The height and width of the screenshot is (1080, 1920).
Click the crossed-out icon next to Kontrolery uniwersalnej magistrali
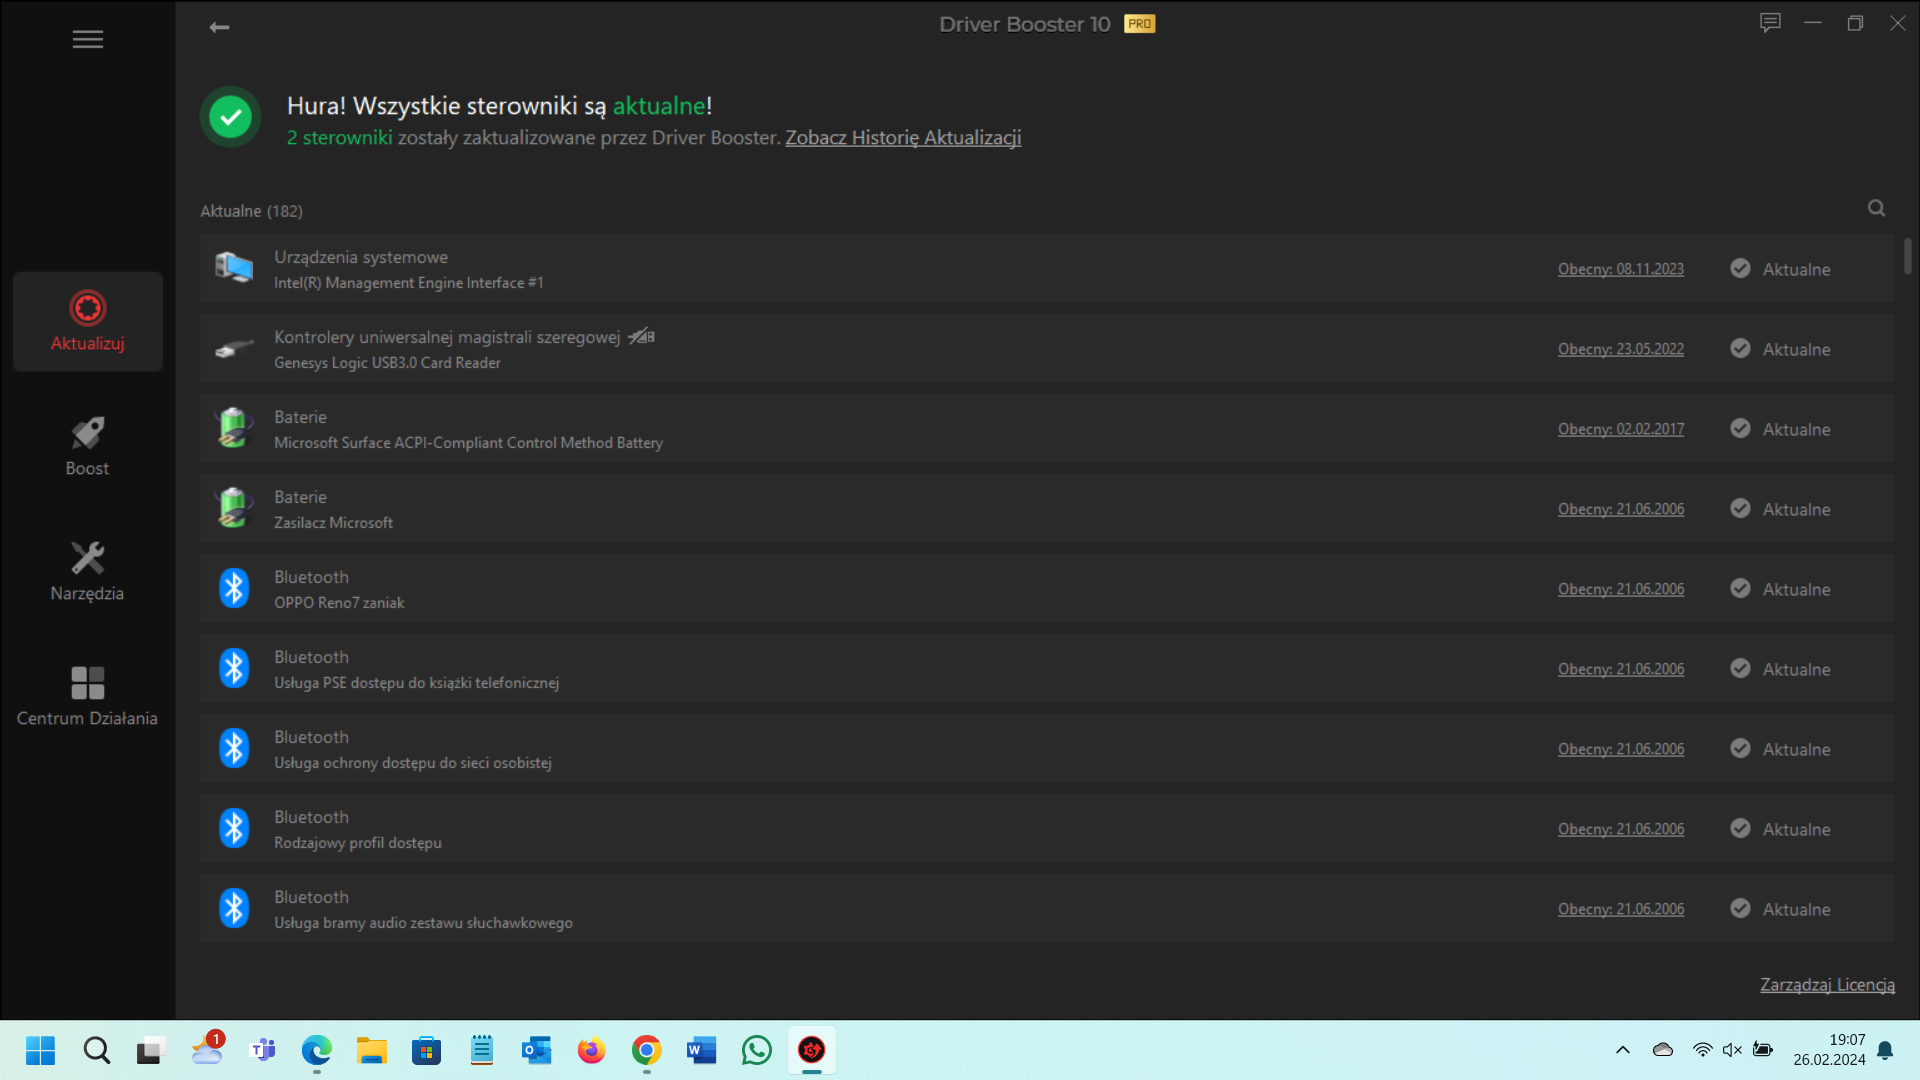[641, 336]
